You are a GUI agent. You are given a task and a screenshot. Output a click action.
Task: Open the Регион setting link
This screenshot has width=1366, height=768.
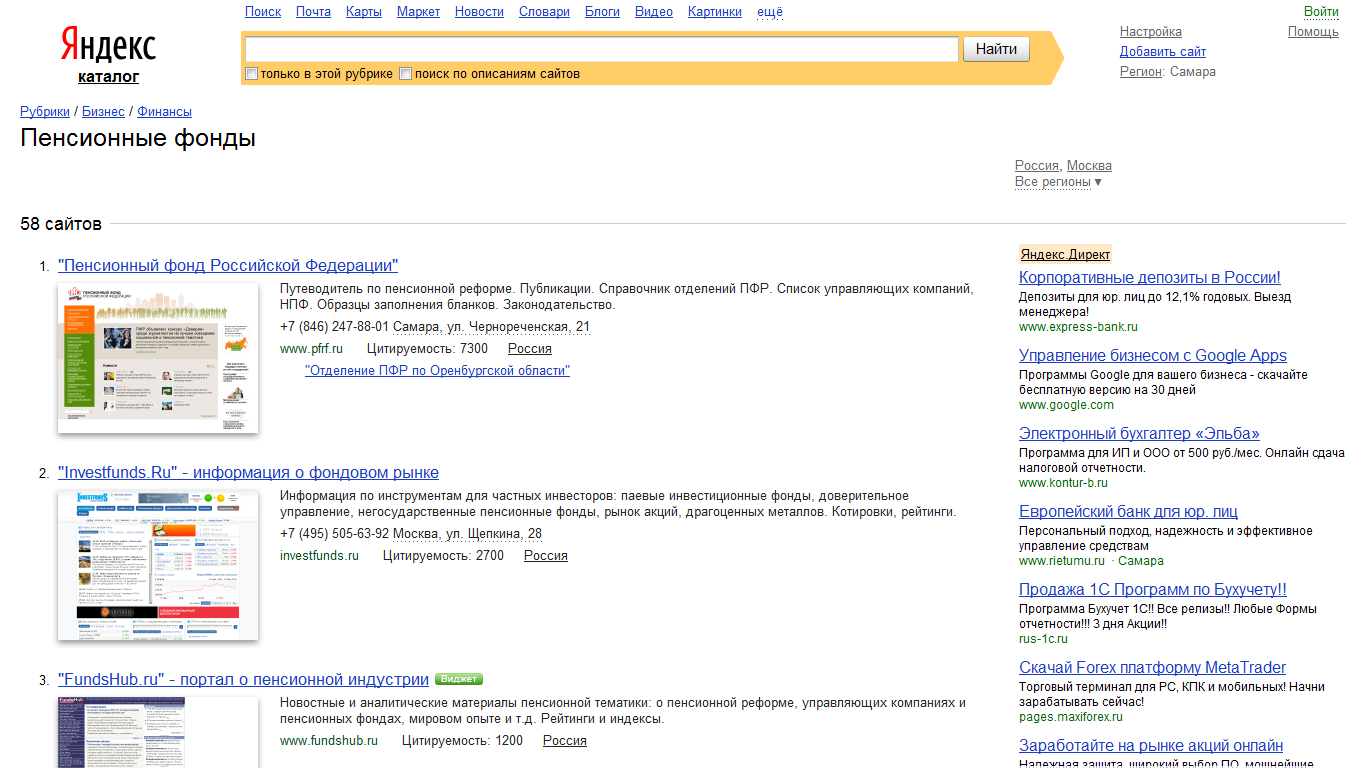pos(1141,72)
